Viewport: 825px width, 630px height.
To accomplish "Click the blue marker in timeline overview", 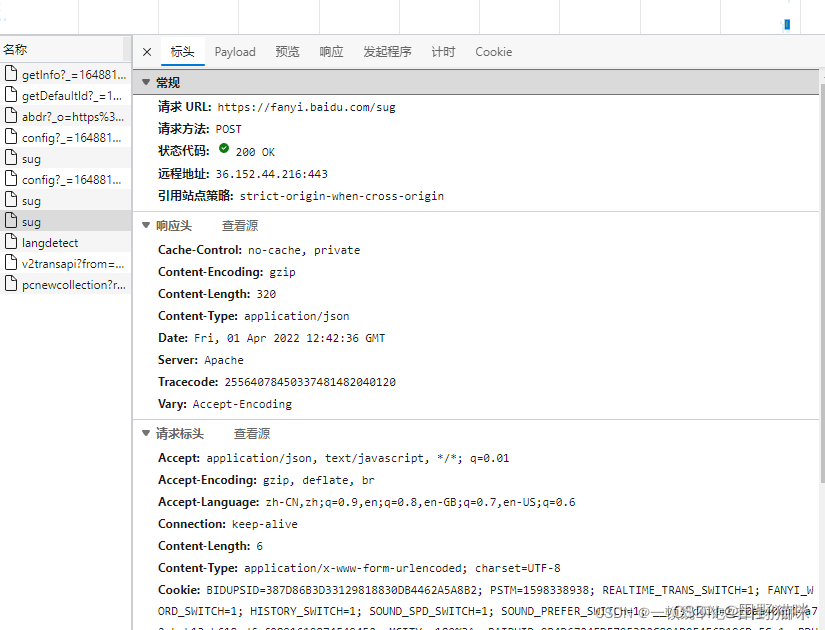I will tap(787, 24).
